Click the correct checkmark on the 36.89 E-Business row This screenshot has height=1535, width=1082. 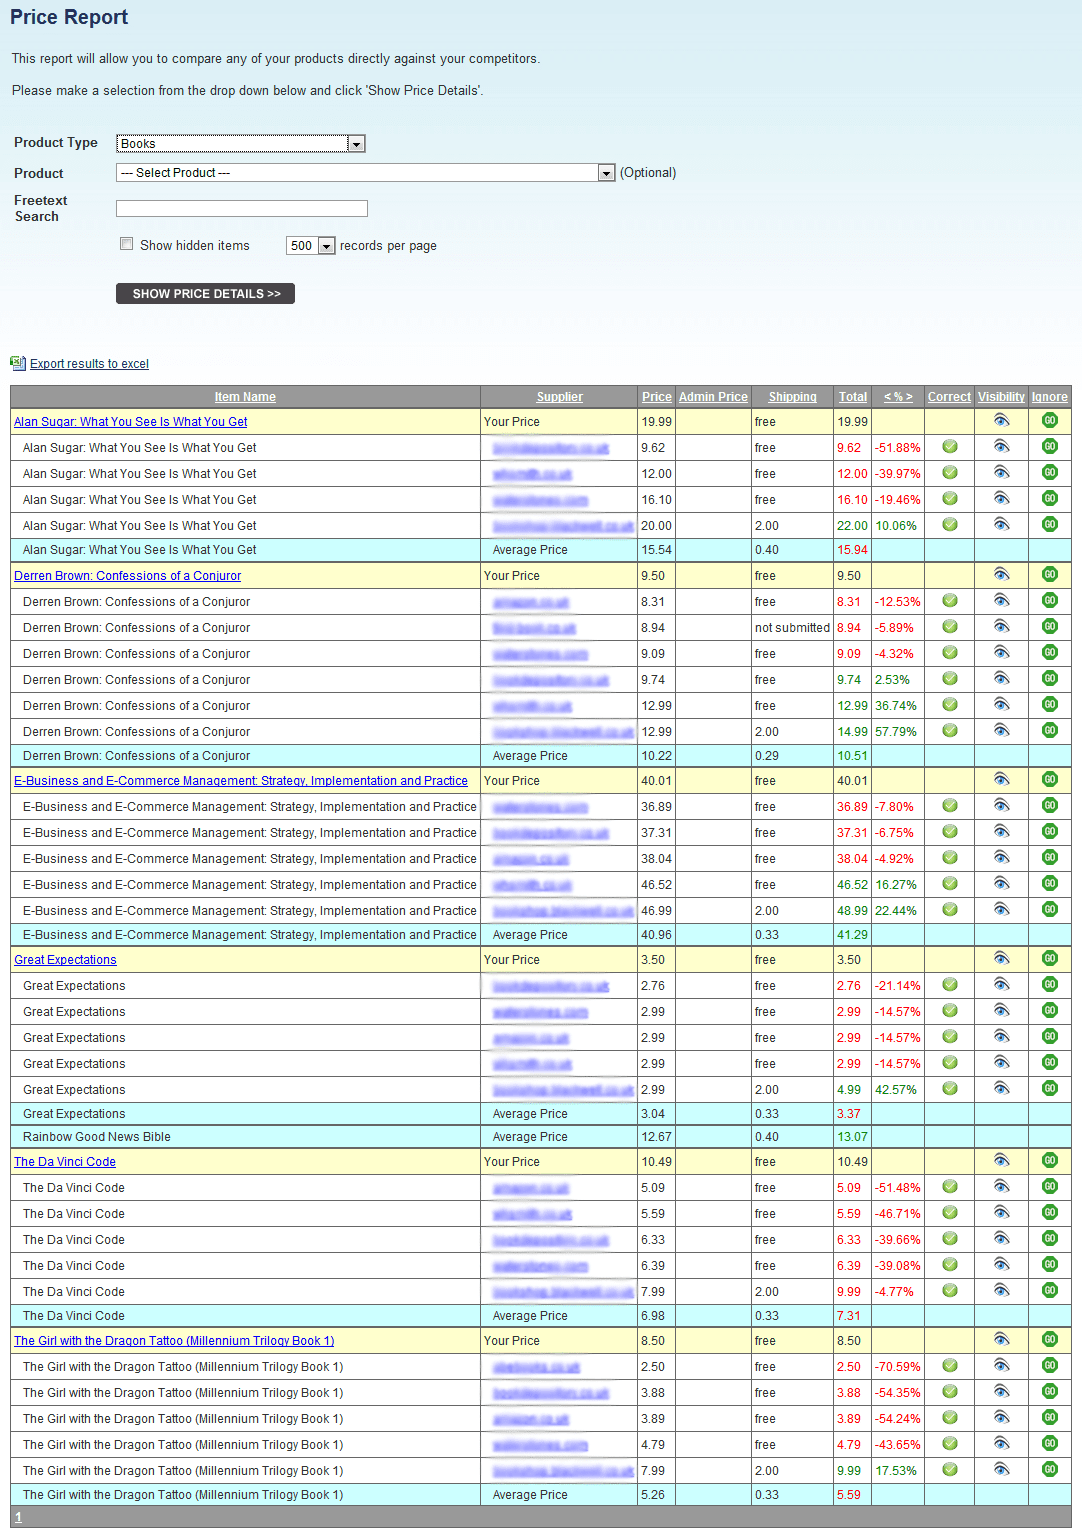tap(949, 805)
